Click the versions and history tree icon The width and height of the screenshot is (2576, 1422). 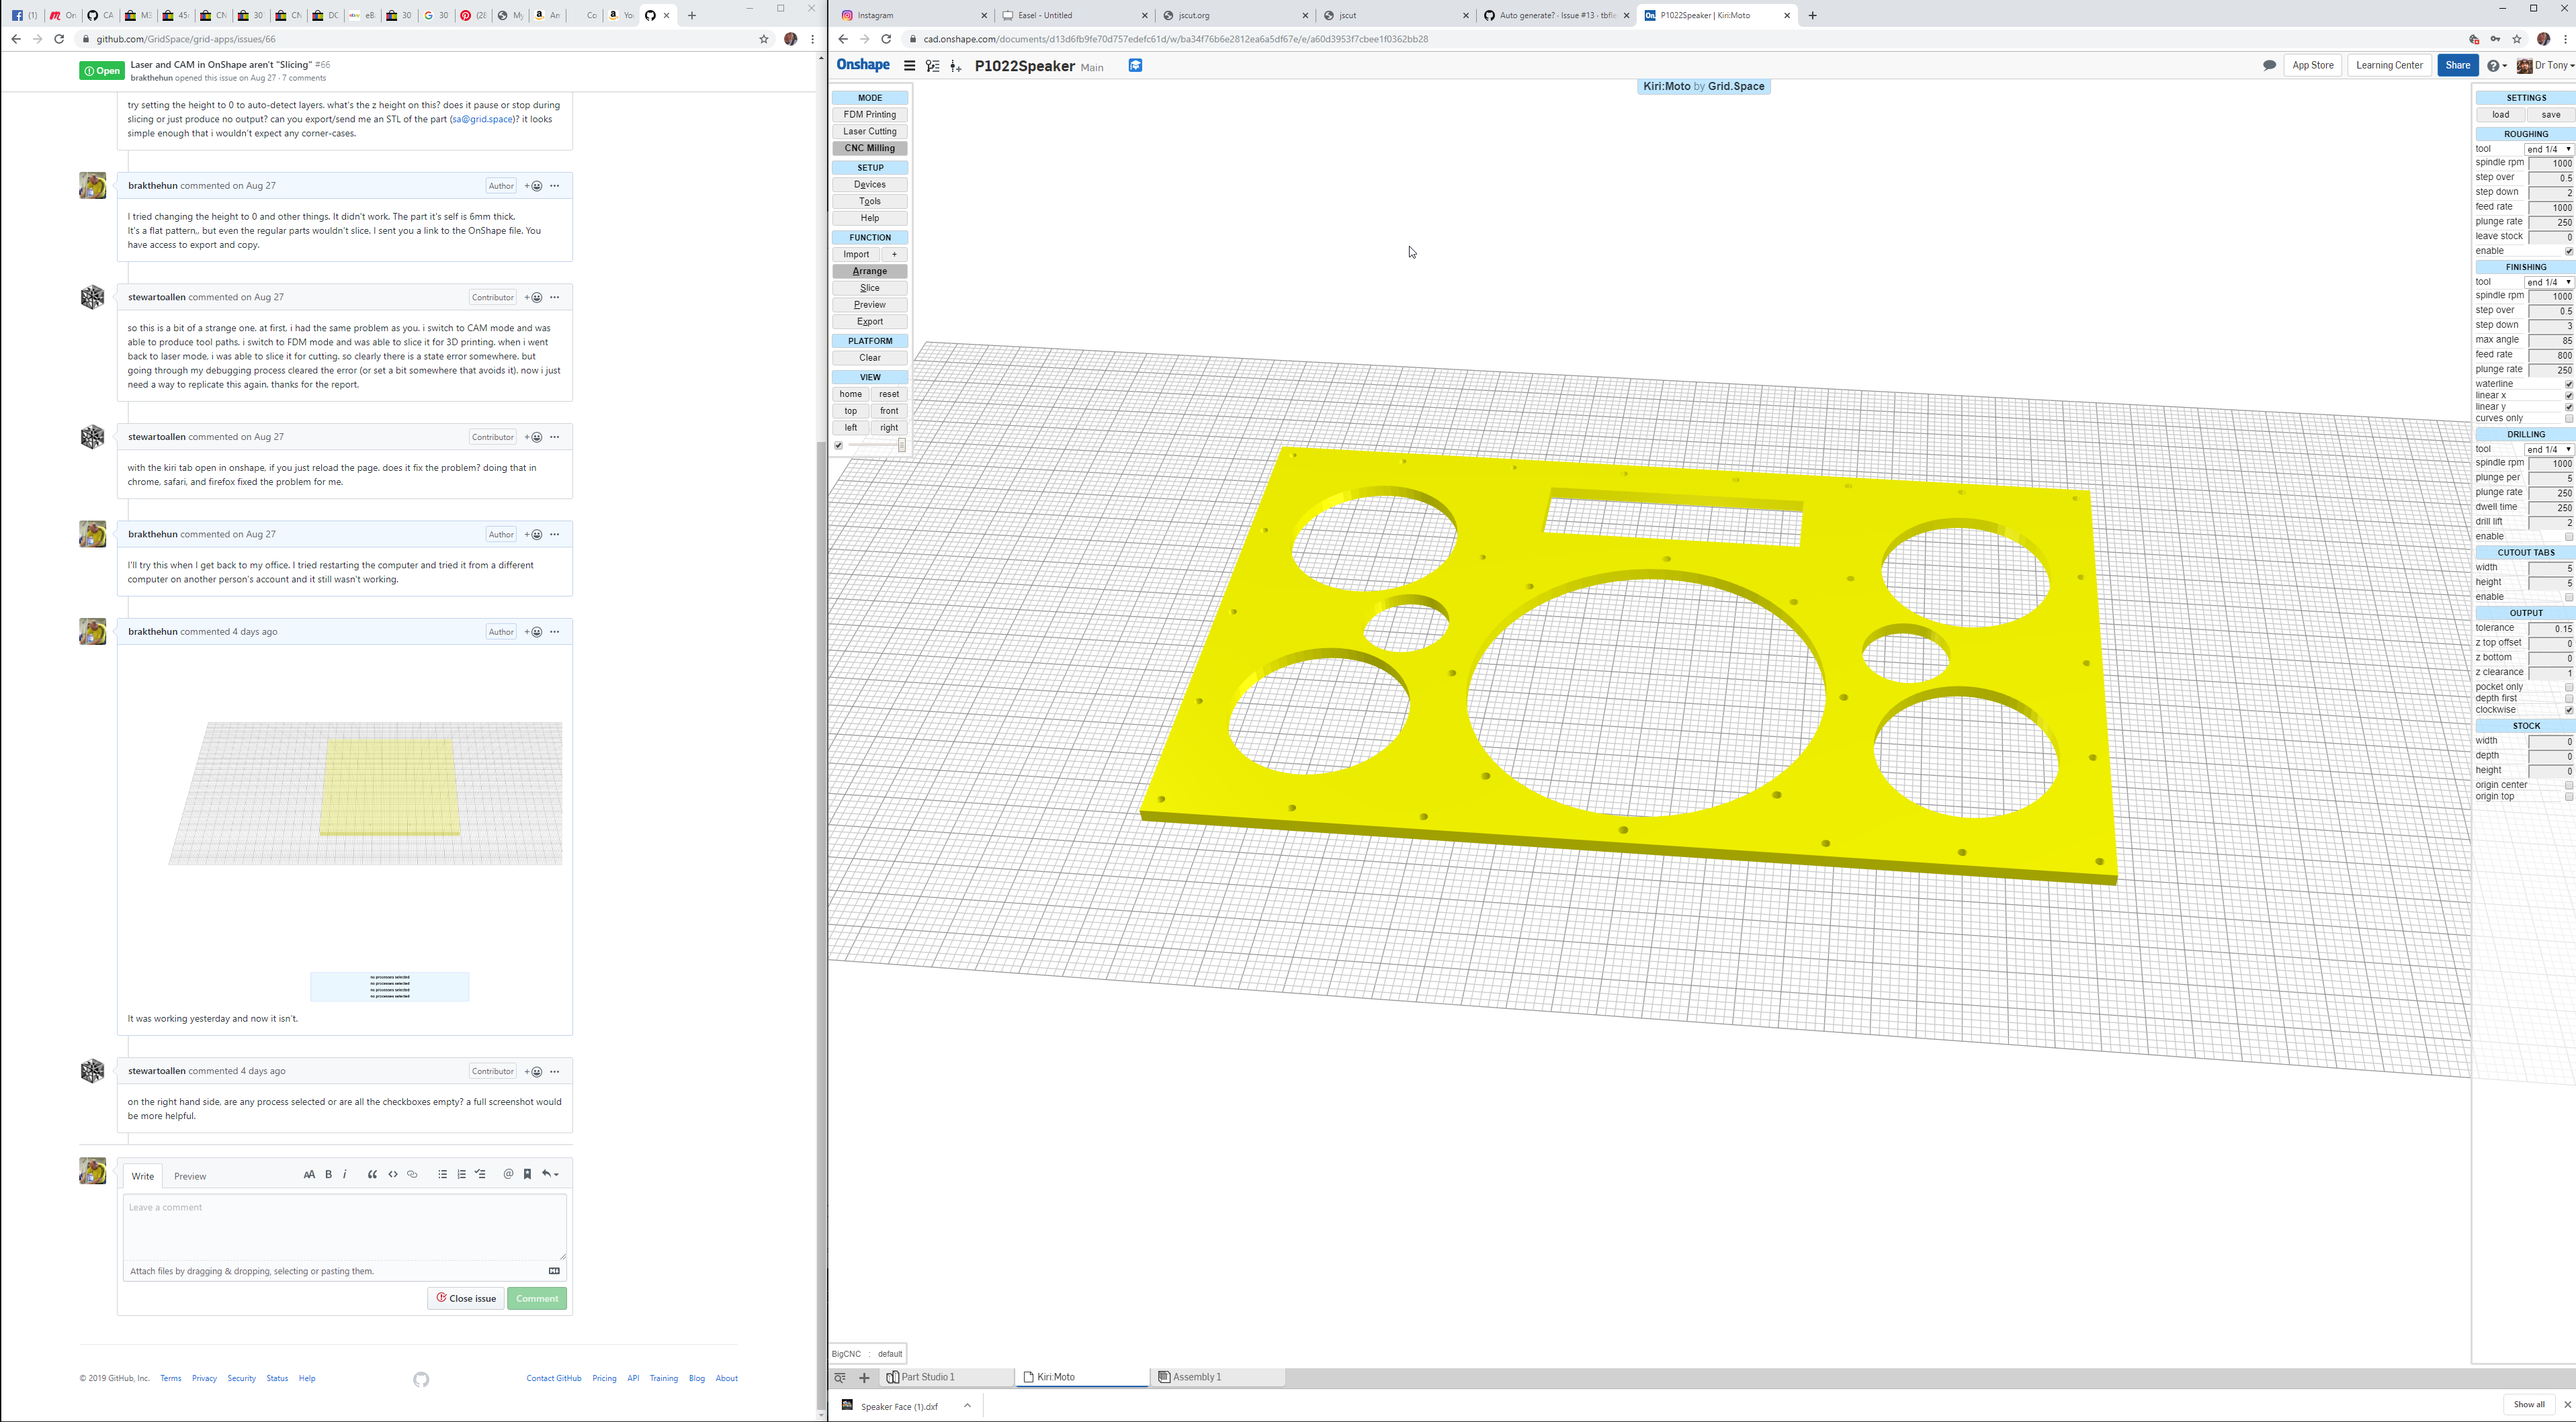click(931, 66)
